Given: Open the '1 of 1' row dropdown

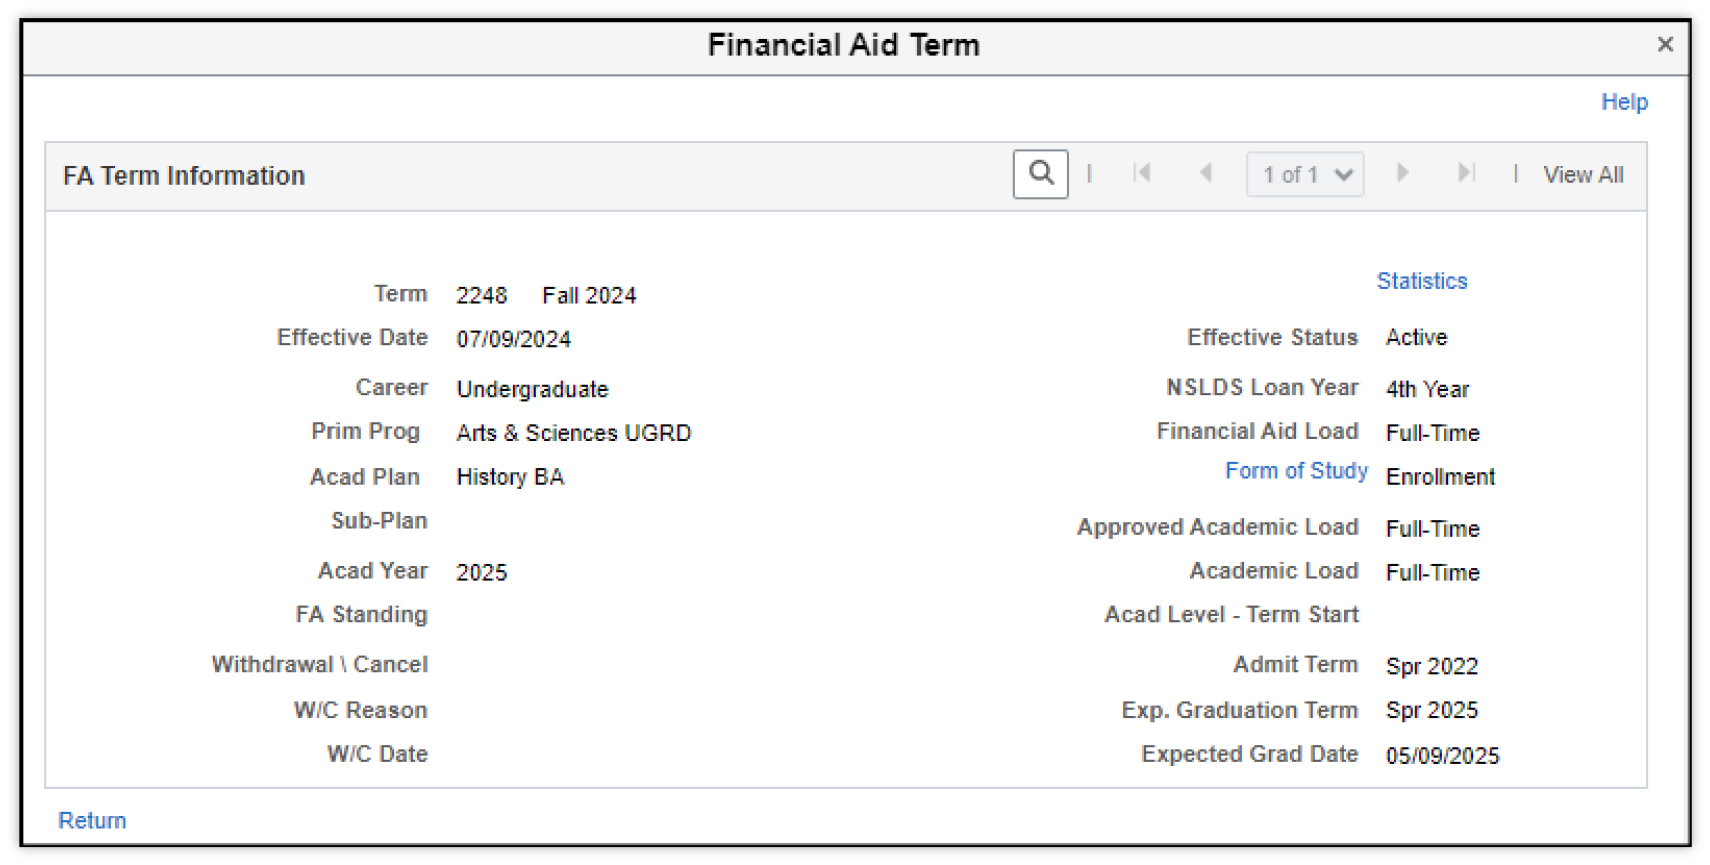Looking at the screenshot, I should coord(1305,174).
